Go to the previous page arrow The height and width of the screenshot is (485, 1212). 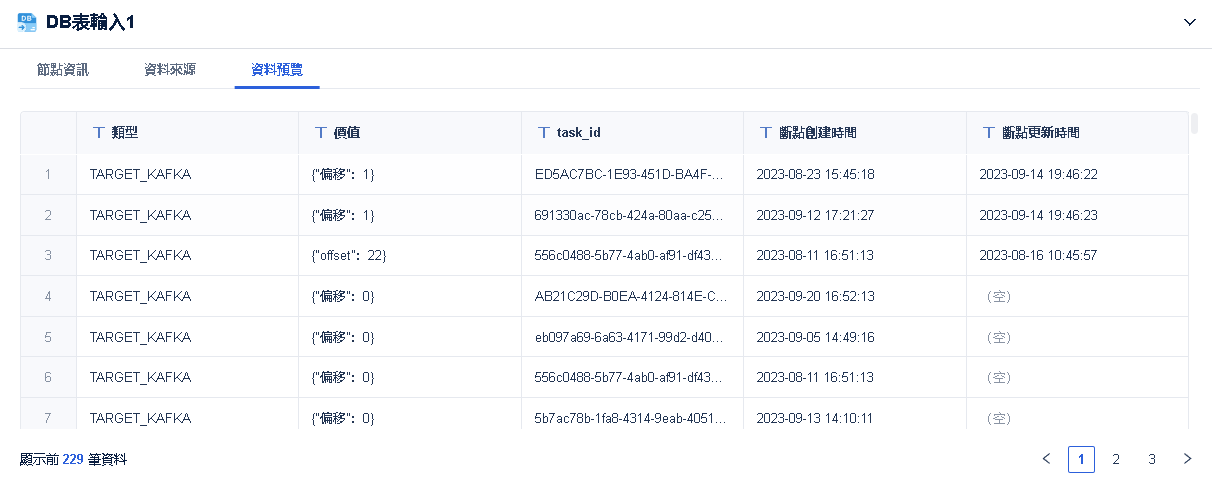1046,459
